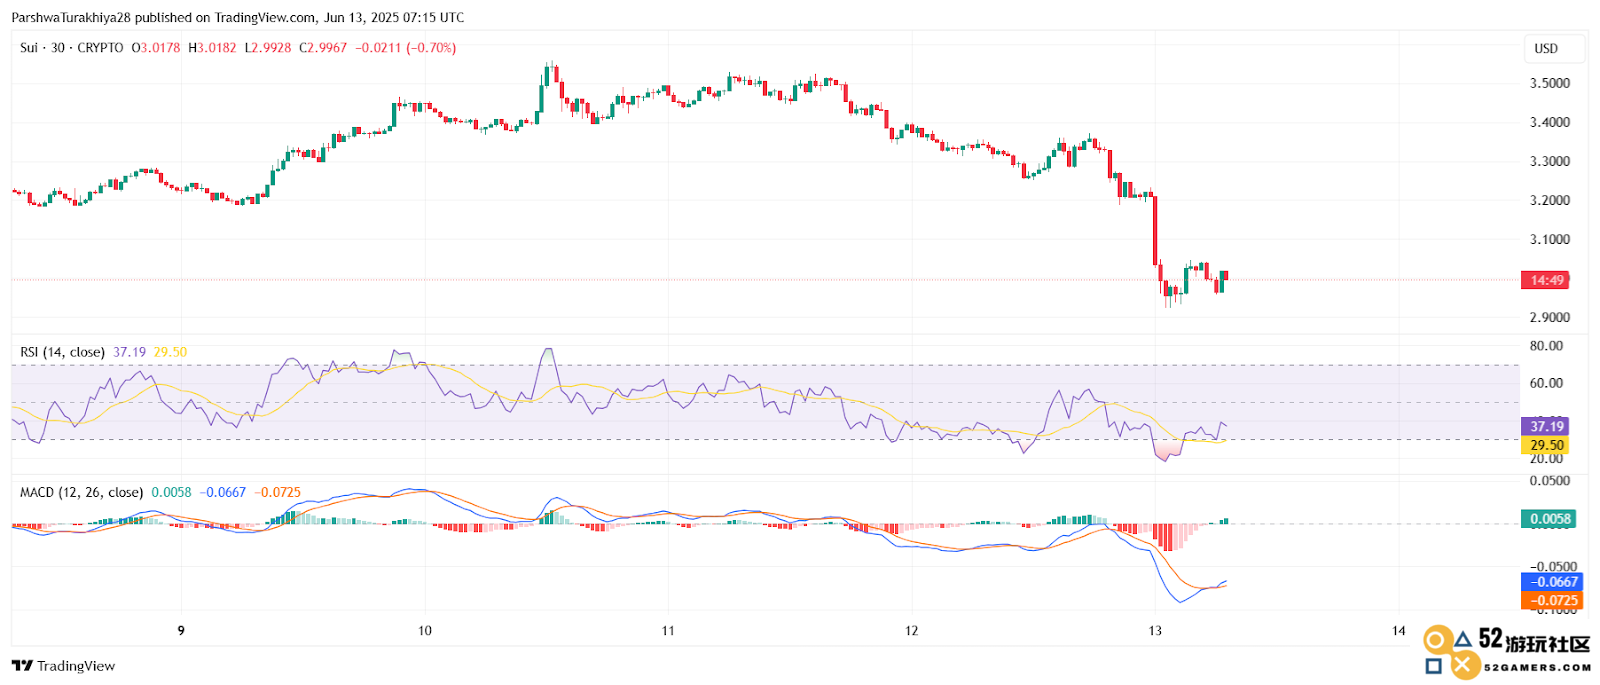Screen dimensions: 1600x685
Task: Select the RSI (14, close) indicator legend
Action: [x=62, y=352]
